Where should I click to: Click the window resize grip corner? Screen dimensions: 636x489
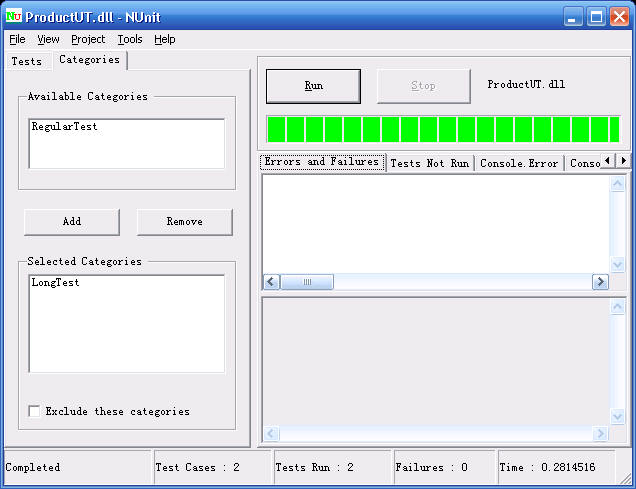(625, 479)
